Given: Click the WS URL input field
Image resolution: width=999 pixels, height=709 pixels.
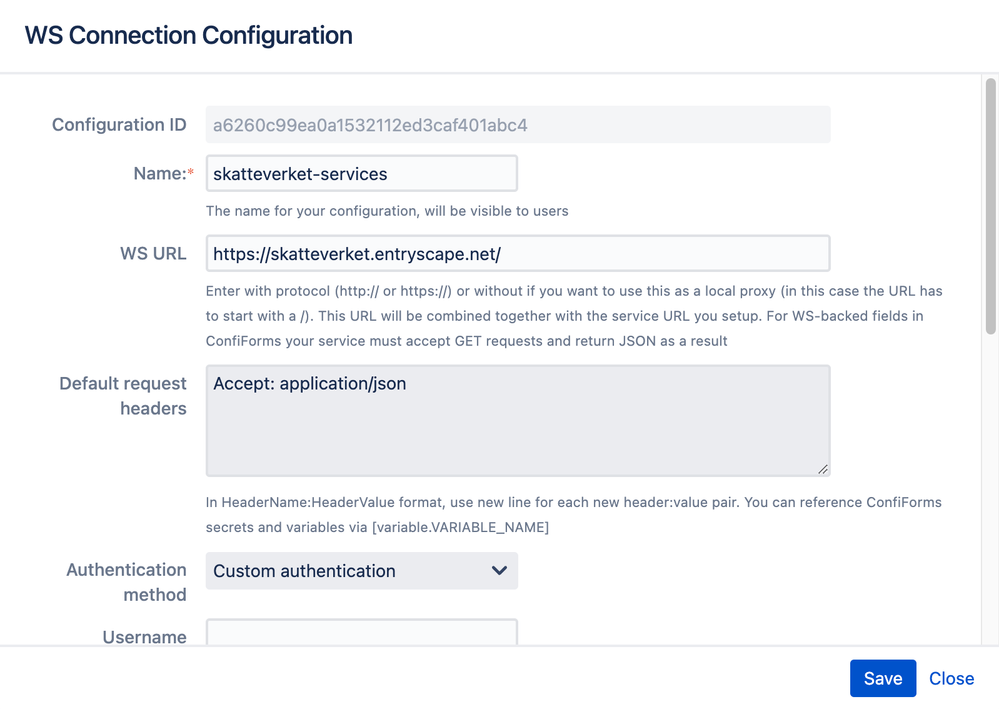Looking at the screenshot, I should click(x=517, y=253).
